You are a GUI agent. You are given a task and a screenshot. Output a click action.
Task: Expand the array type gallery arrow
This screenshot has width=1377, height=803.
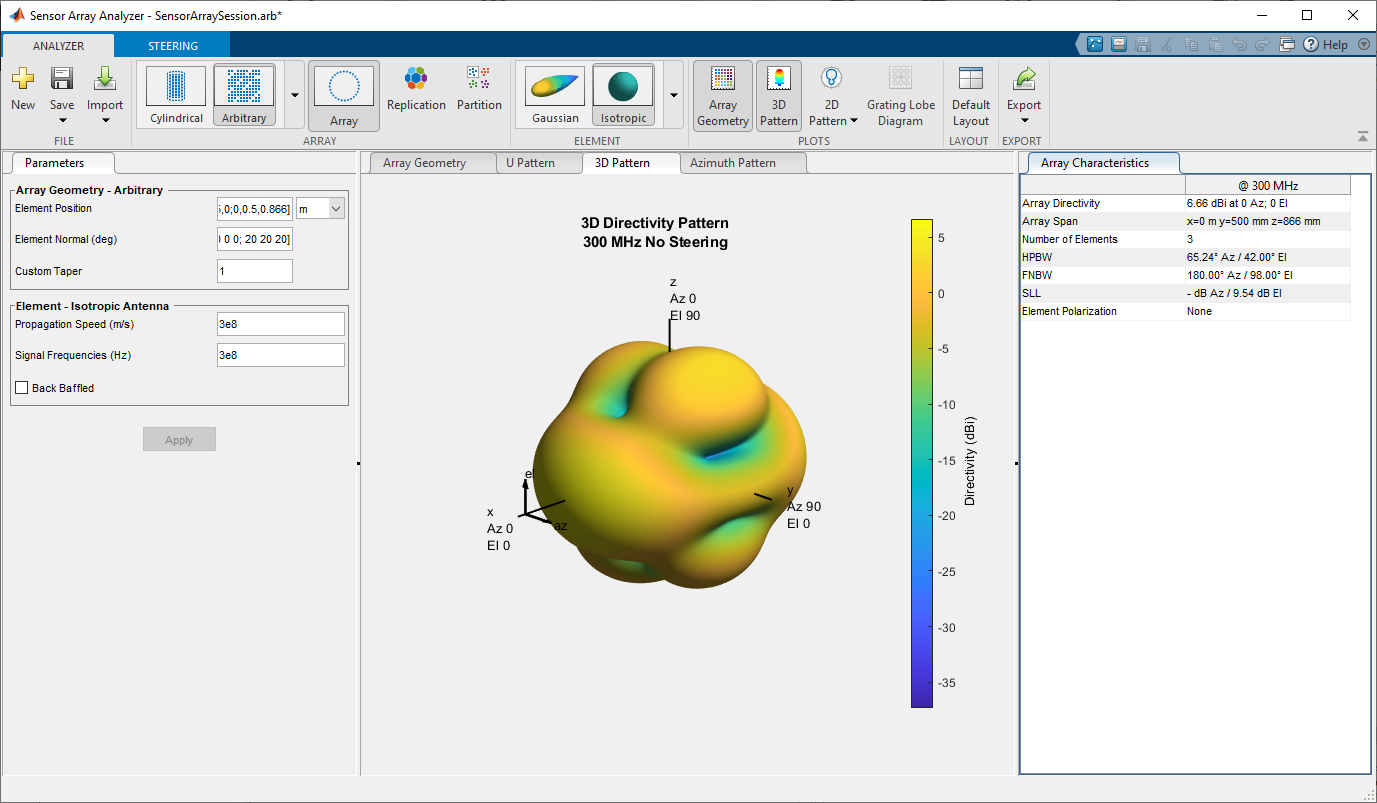295,95
